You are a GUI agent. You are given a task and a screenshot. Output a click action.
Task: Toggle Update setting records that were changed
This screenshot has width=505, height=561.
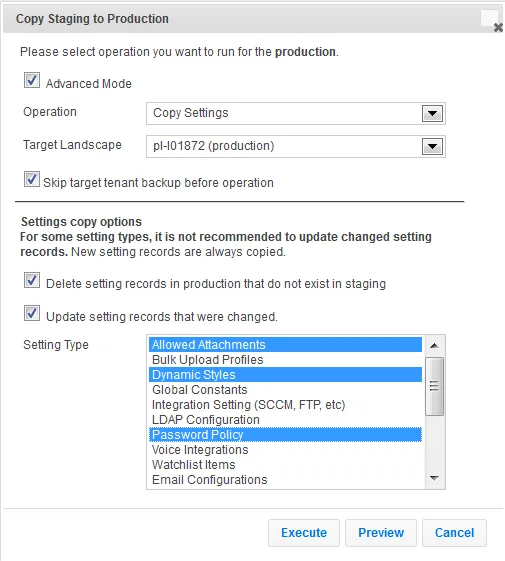[32, 313]
